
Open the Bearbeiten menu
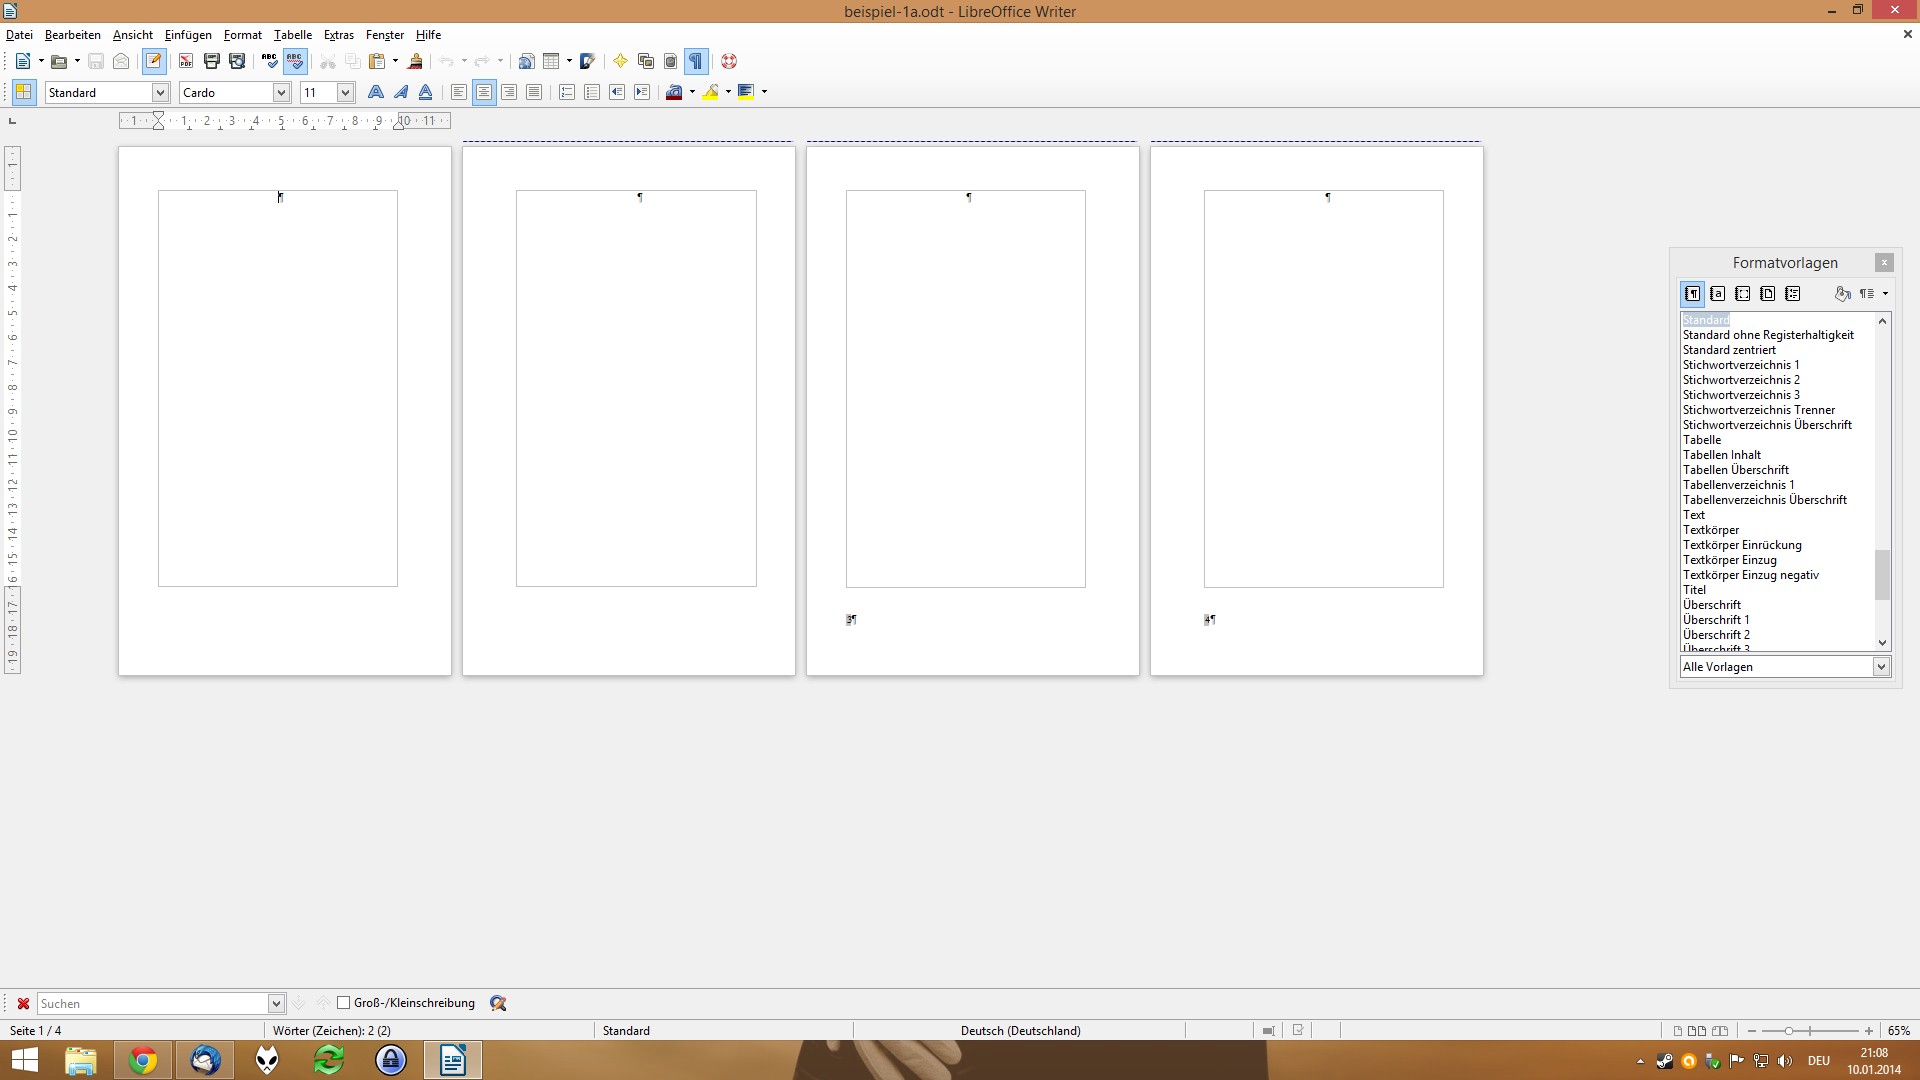[x=73, y=35]
